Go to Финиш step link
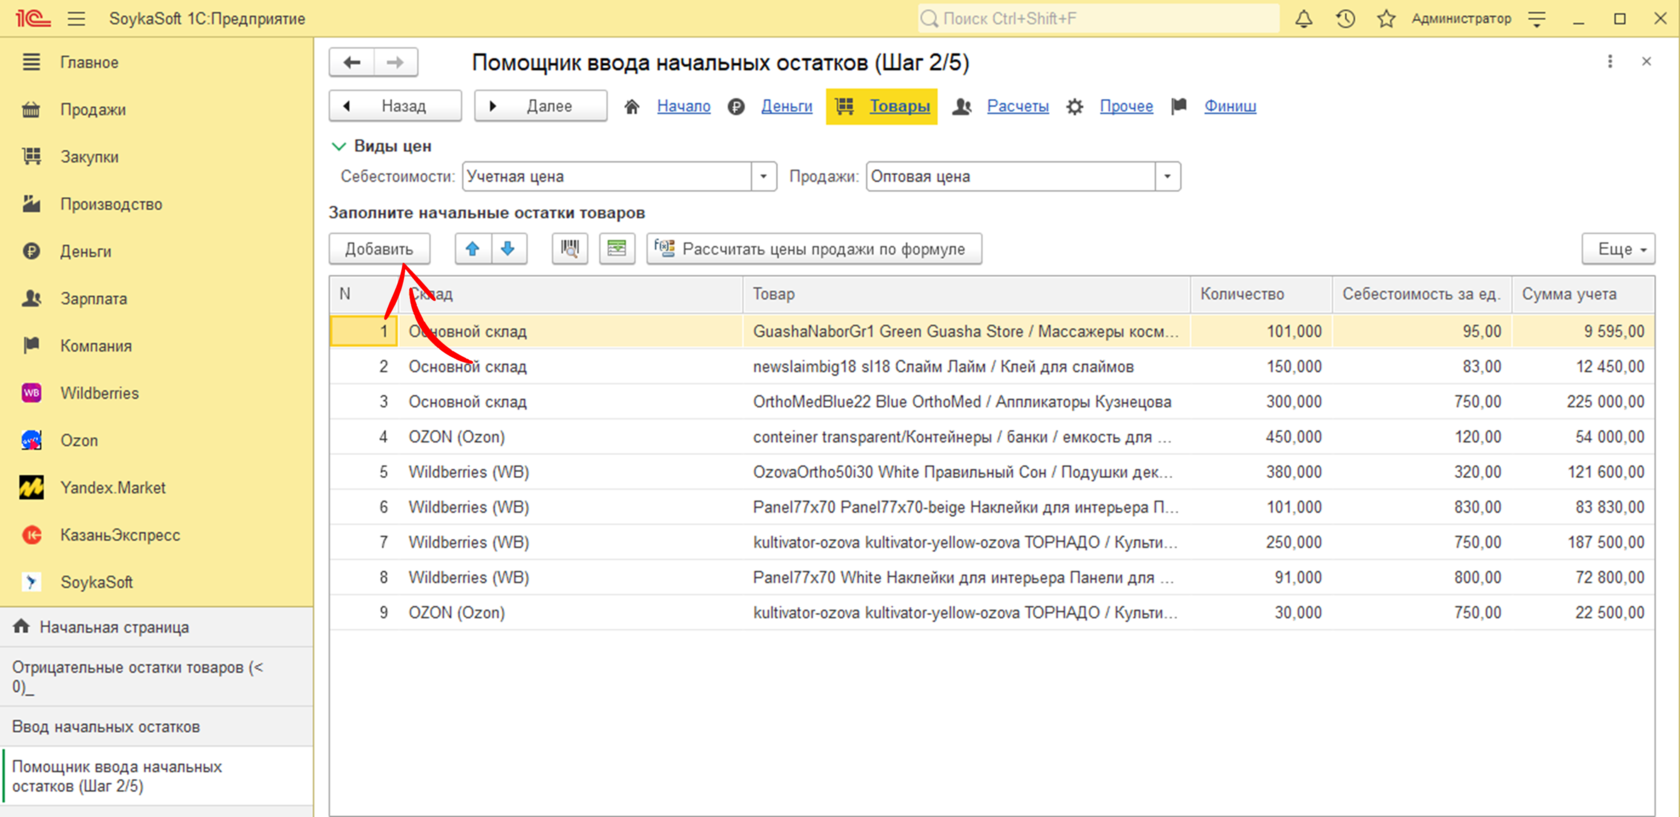The height and width of the screenshot is (817, 1680). click(x=1230, y=106)
